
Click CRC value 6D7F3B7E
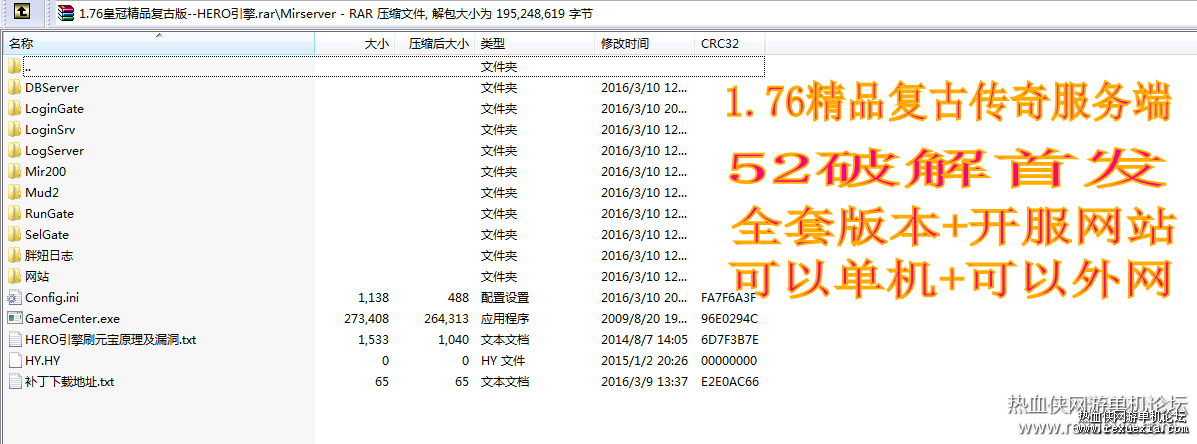pos(730,339)
